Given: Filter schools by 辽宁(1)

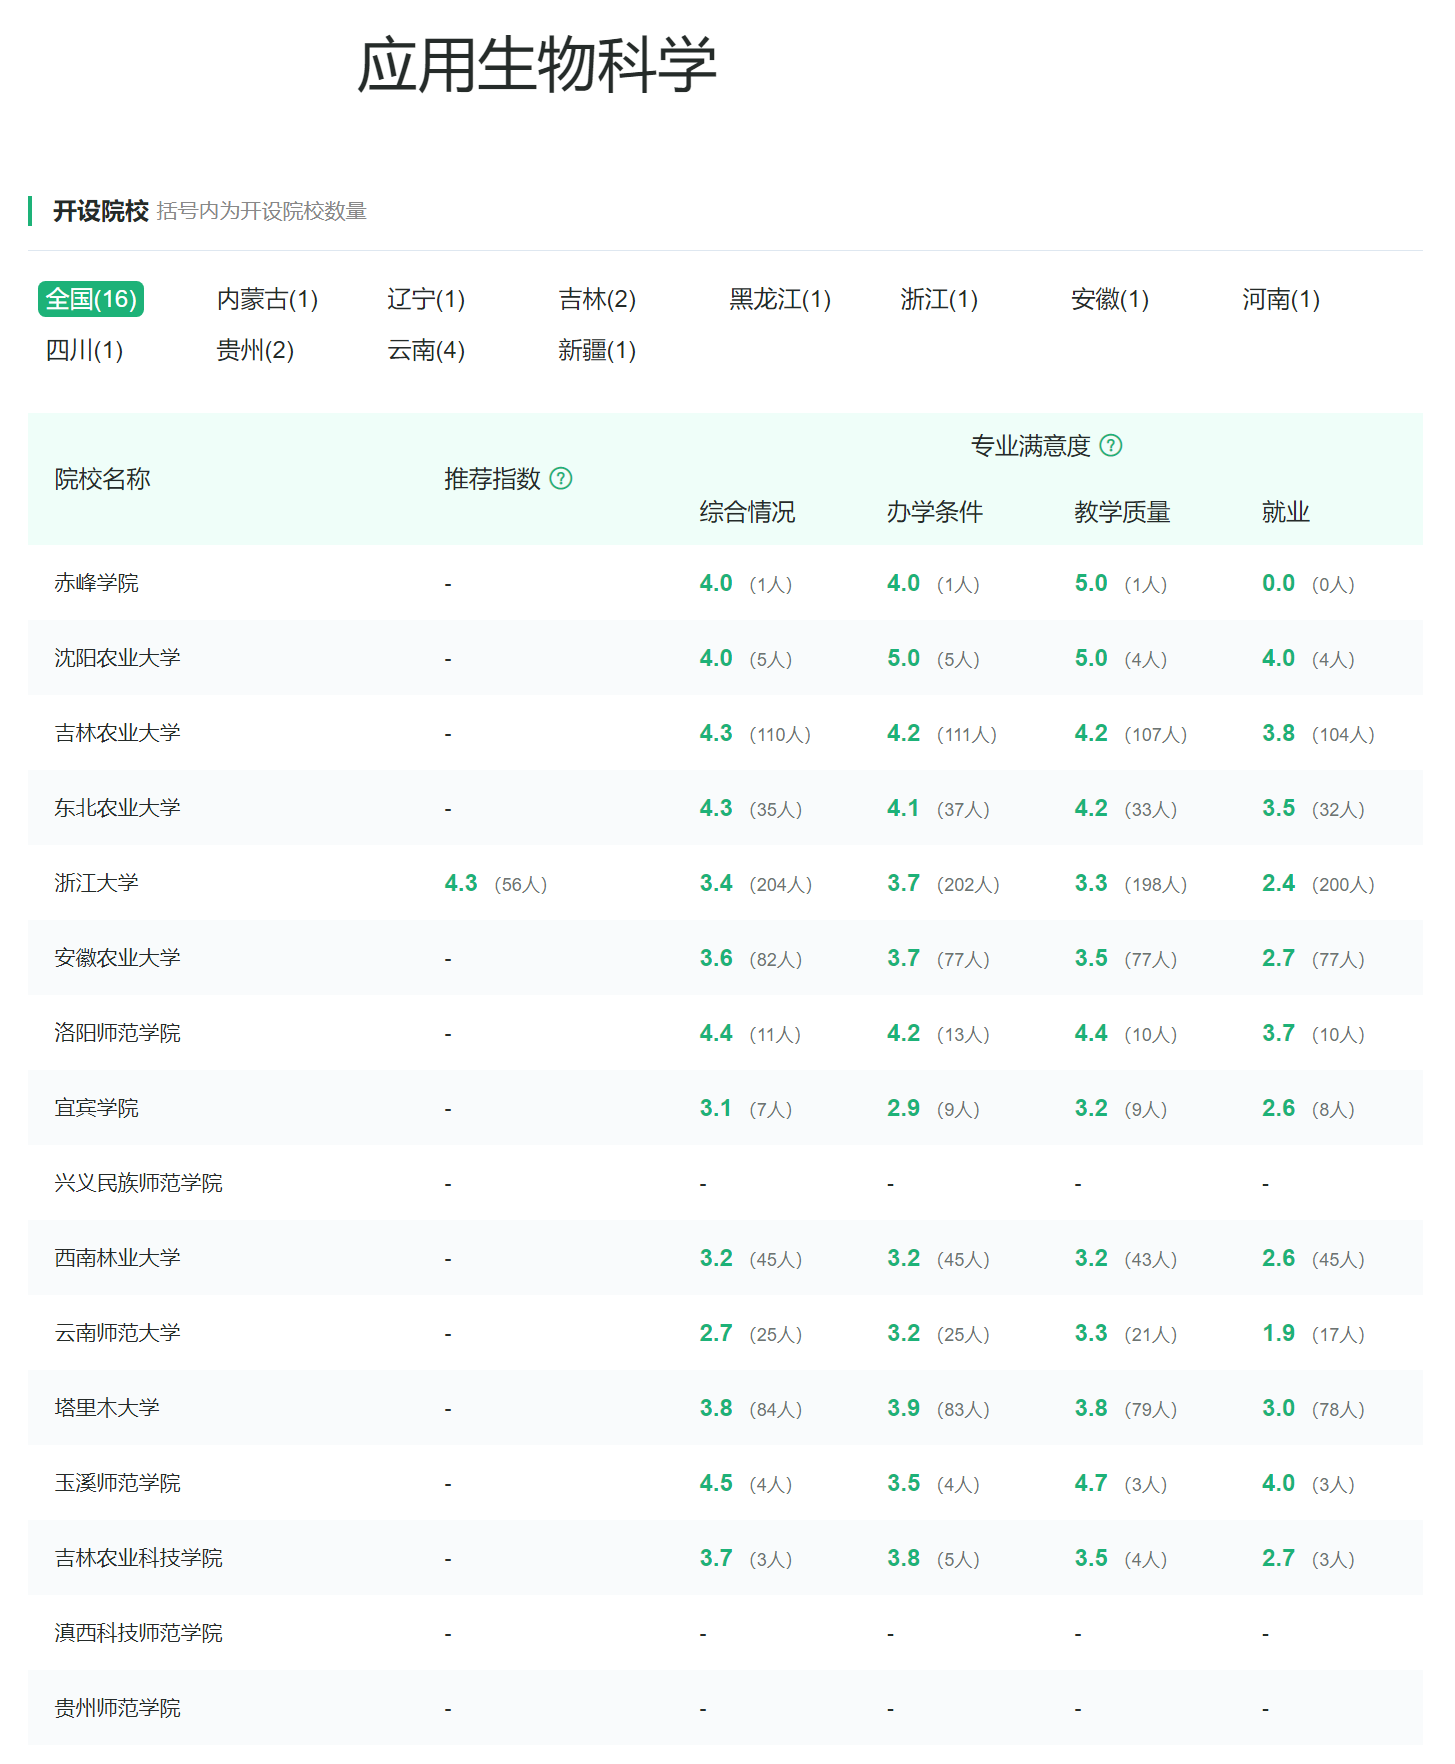Looking at the screenshot, I should point(426,299).
